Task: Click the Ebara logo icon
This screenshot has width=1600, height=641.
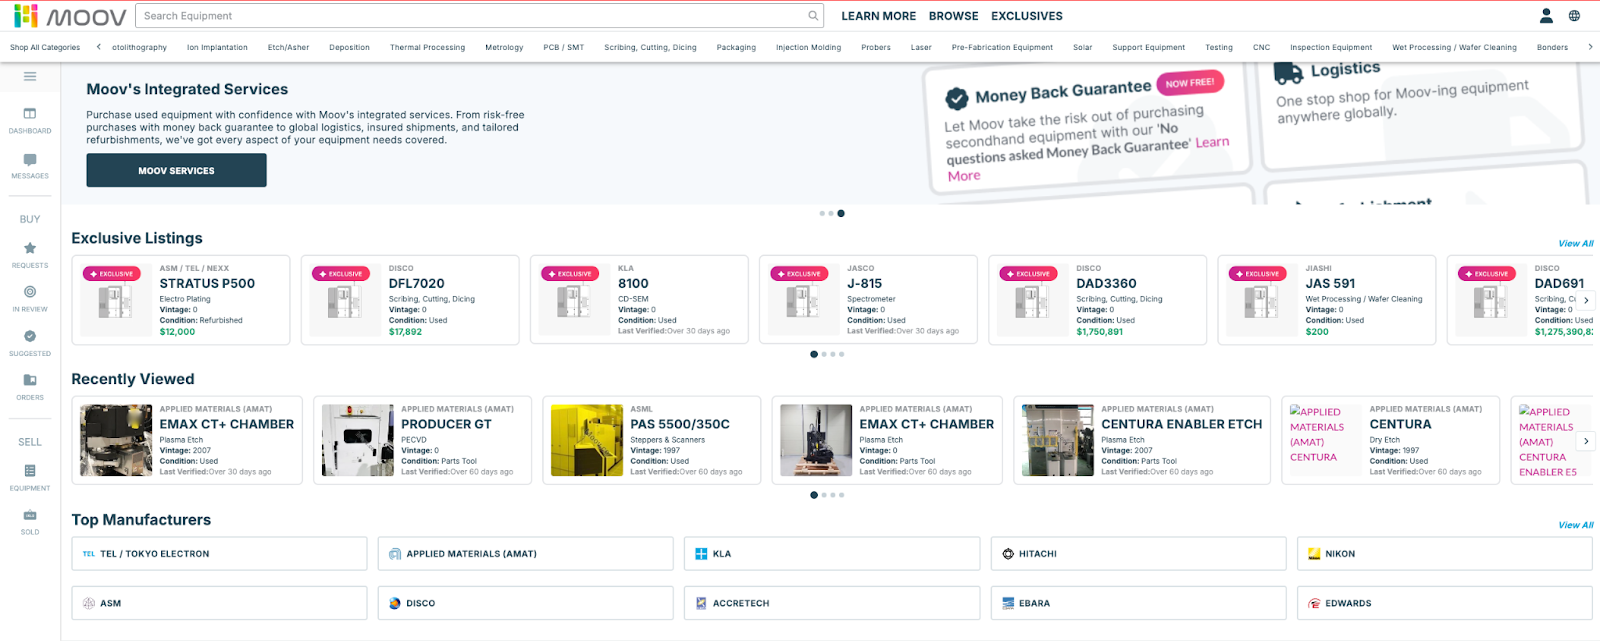Action: tap(1008, 604)
